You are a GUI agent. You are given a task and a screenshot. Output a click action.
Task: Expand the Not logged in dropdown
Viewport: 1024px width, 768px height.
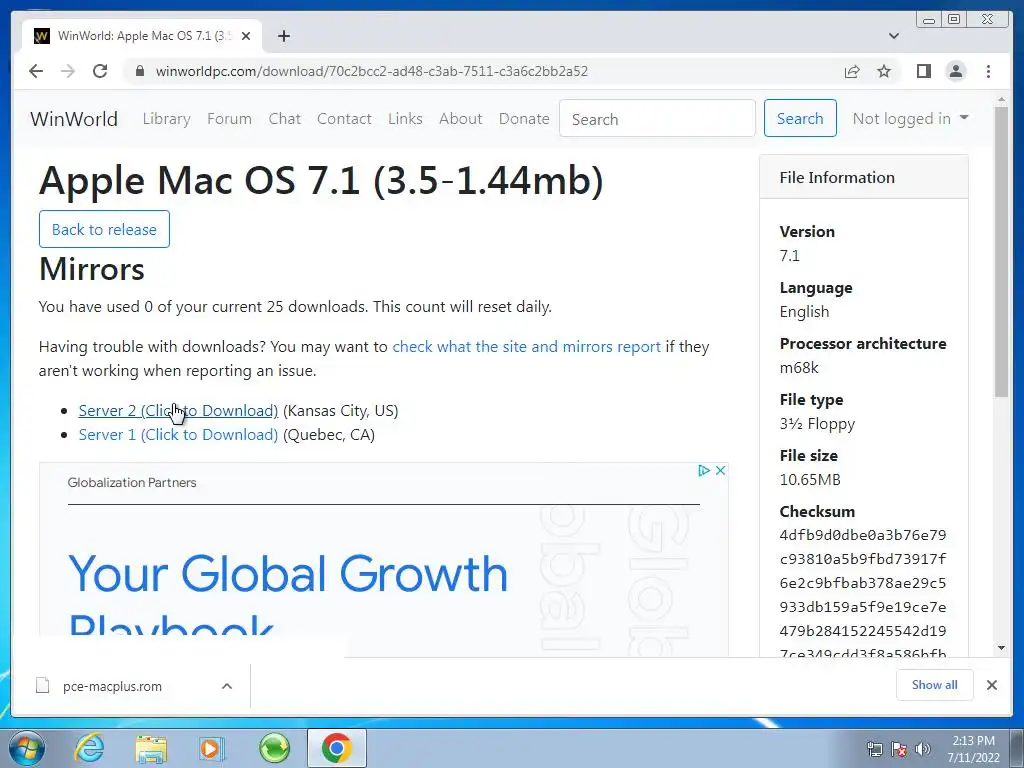(910, 118)
